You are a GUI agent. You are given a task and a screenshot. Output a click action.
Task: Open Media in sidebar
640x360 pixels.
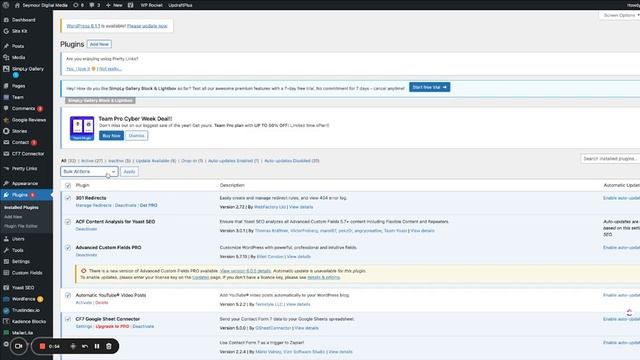point(18,58)
